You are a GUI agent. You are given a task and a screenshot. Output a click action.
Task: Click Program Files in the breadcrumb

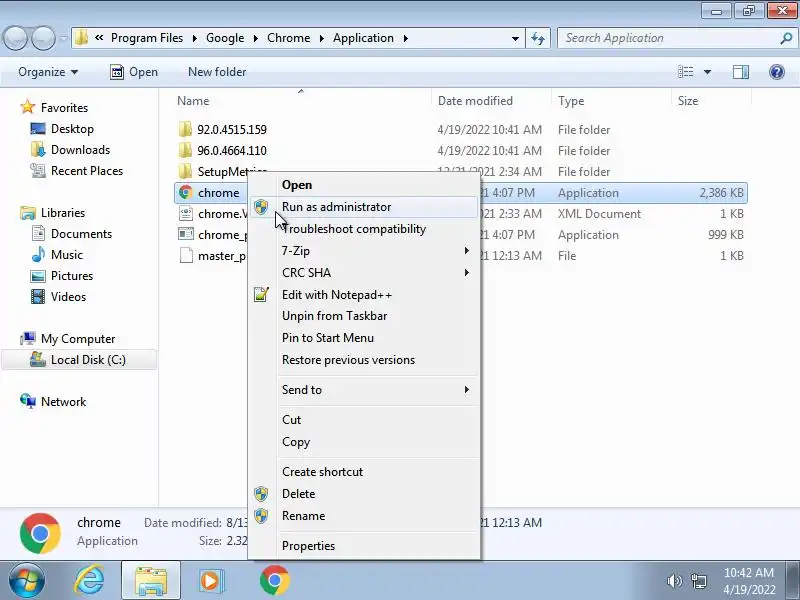147,38
